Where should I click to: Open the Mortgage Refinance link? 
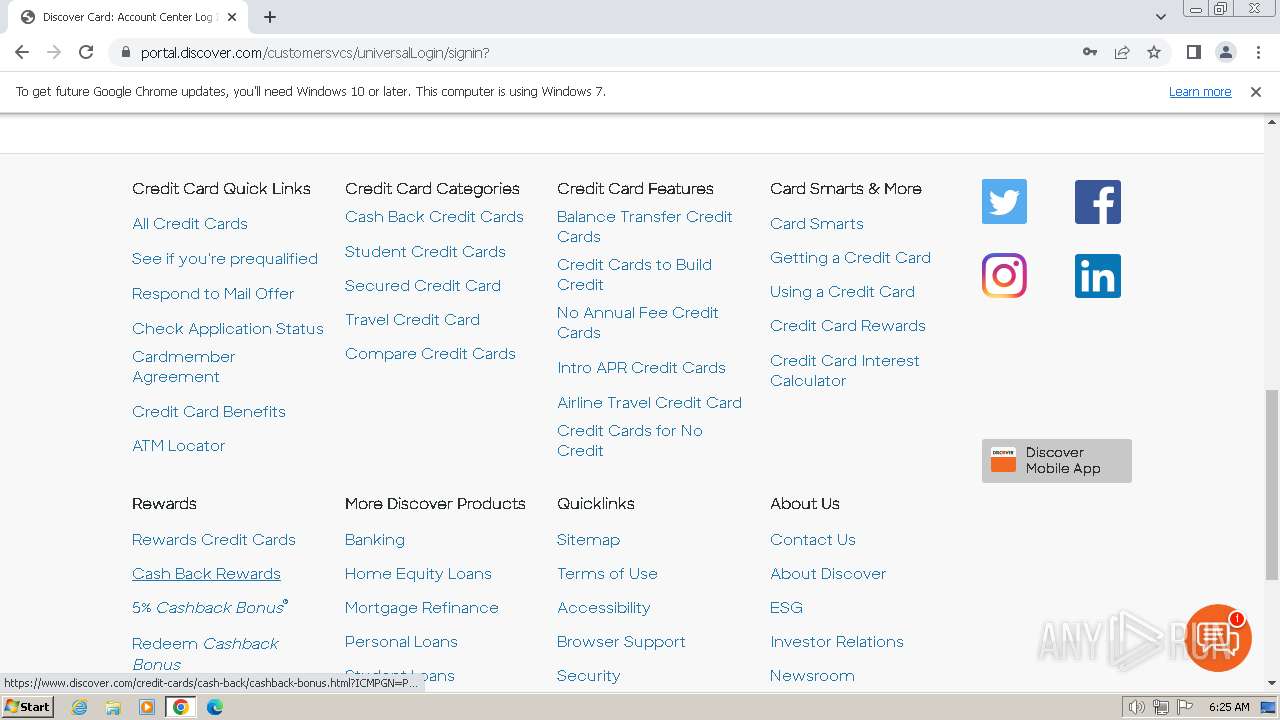click(x=422, y=608)
